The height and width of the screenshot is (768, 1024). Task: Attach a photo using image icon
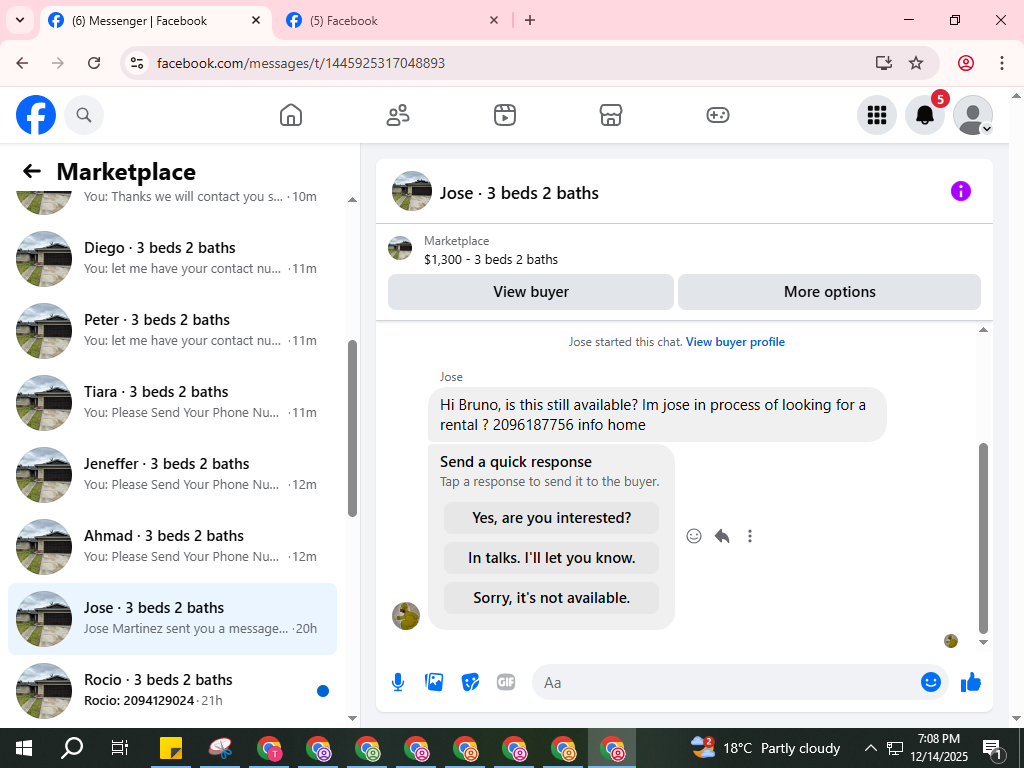(434, 682)
